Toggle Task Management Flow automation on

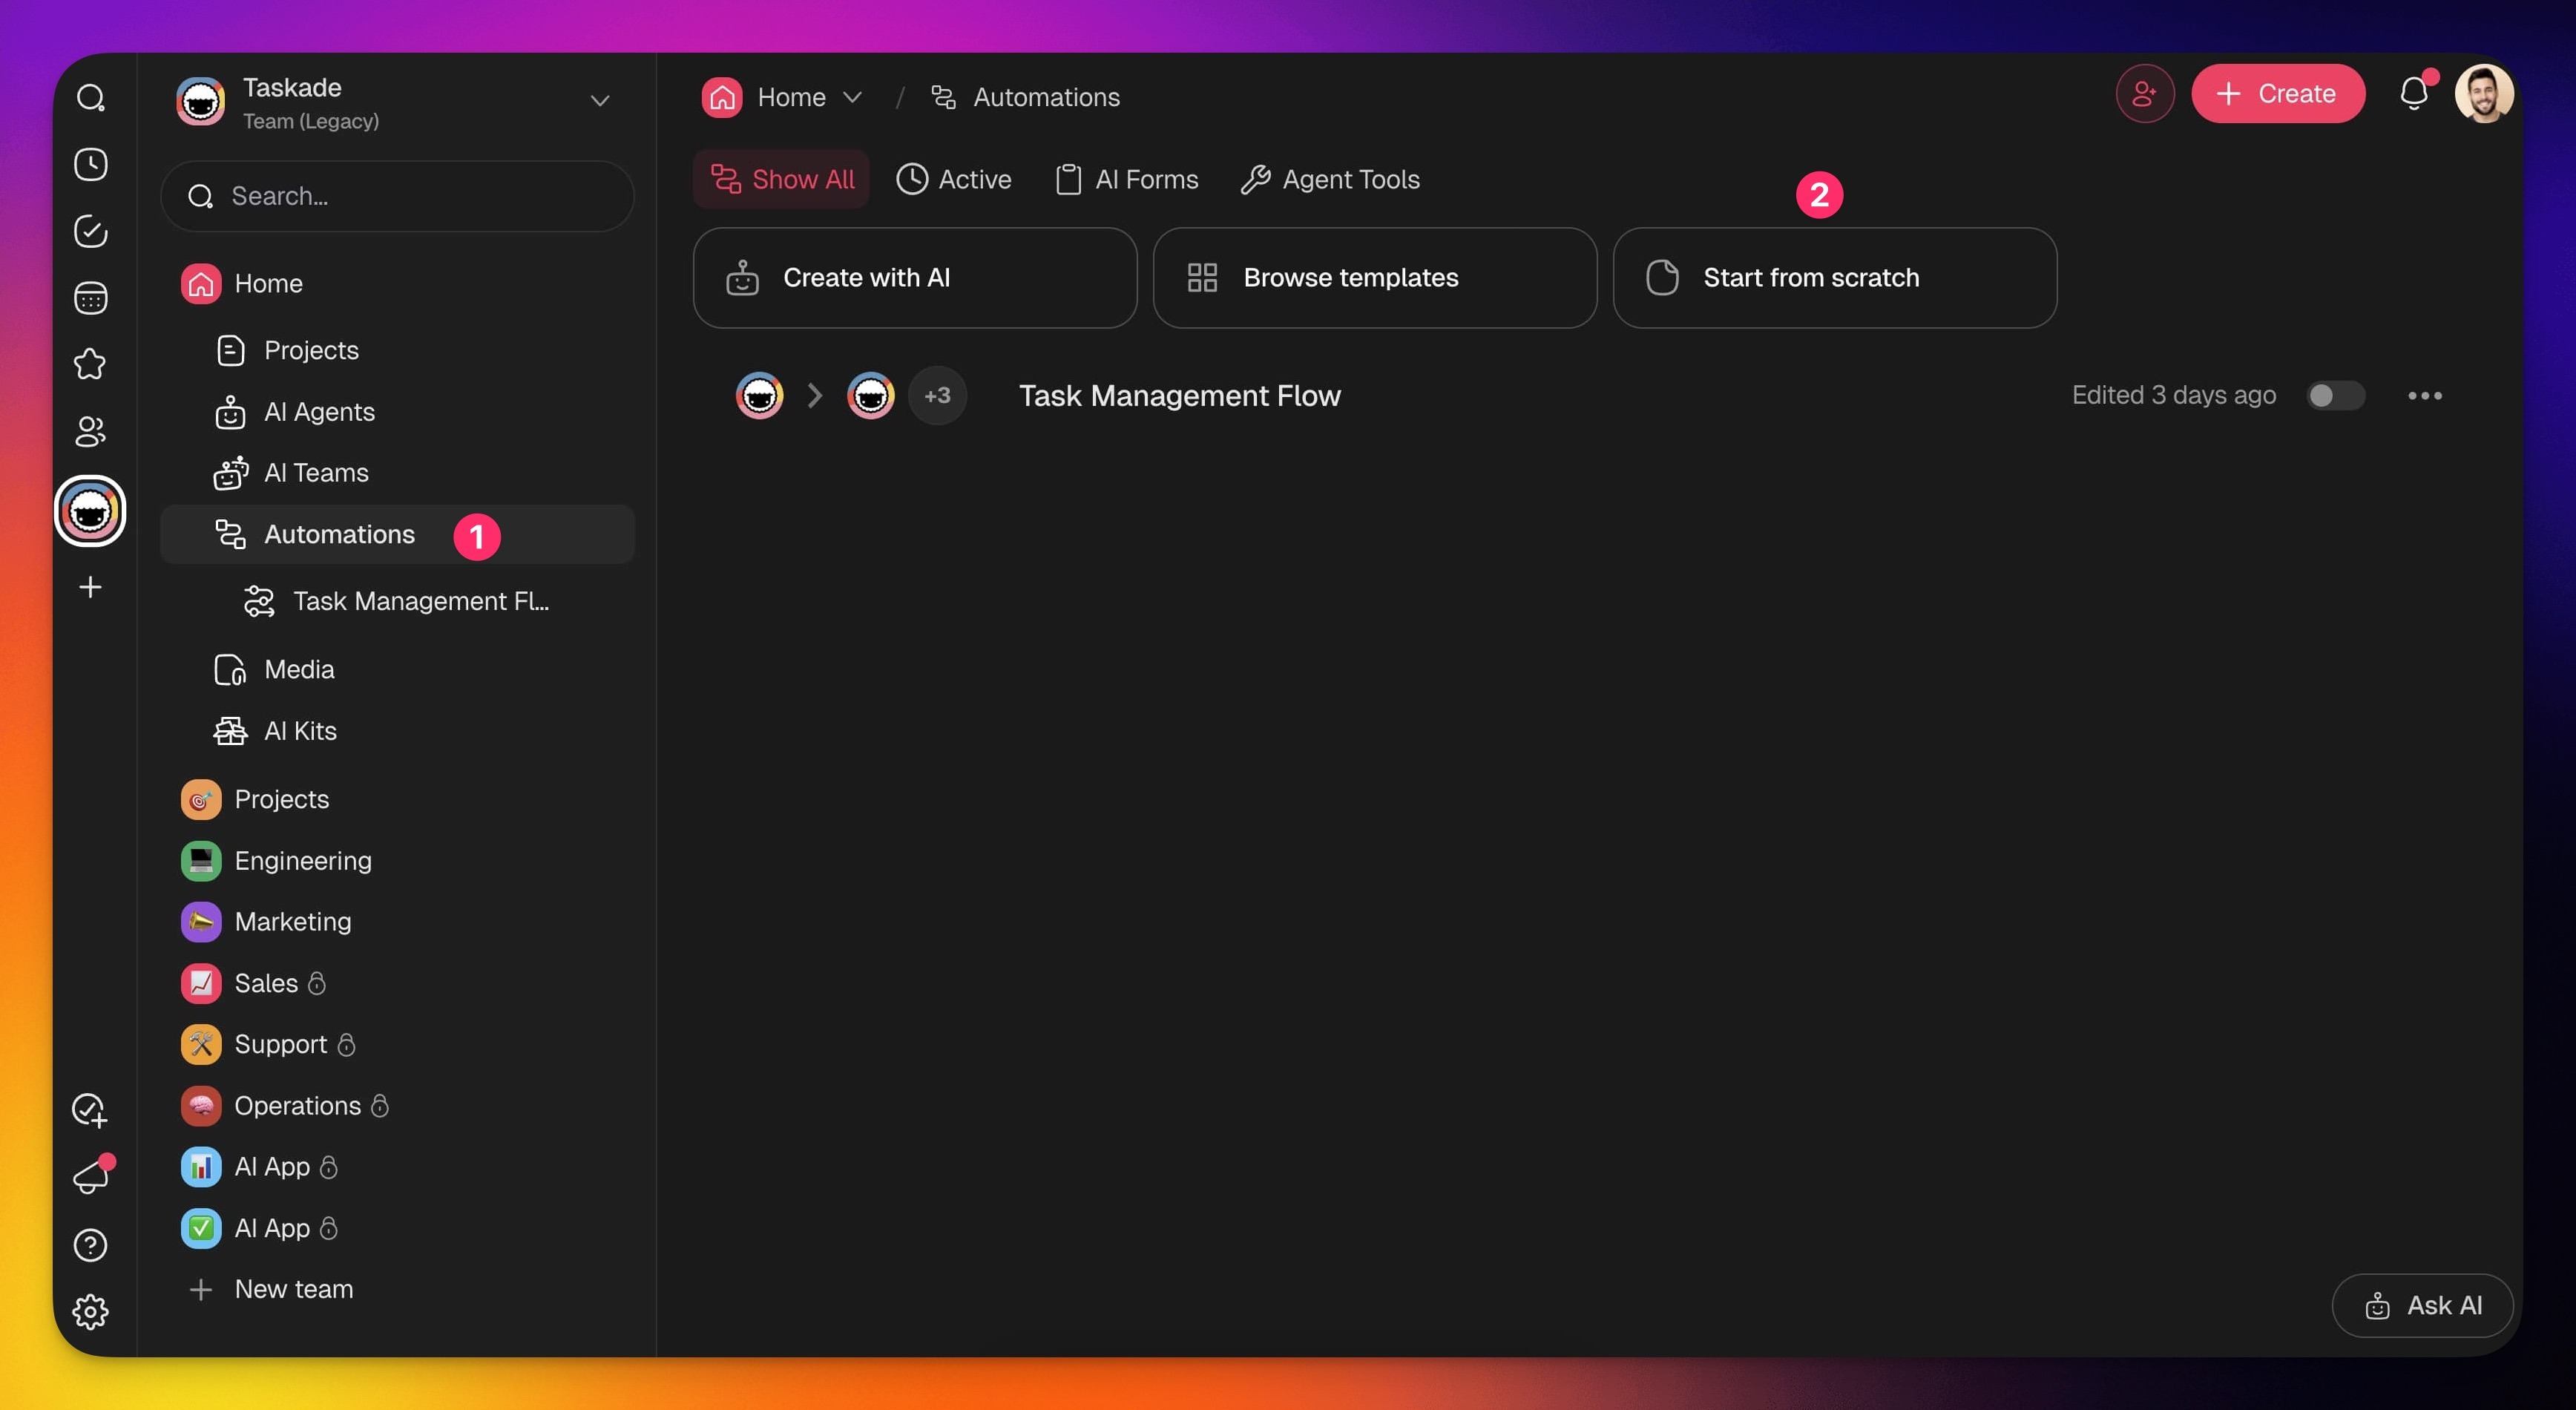click(x=2335, y=395)
